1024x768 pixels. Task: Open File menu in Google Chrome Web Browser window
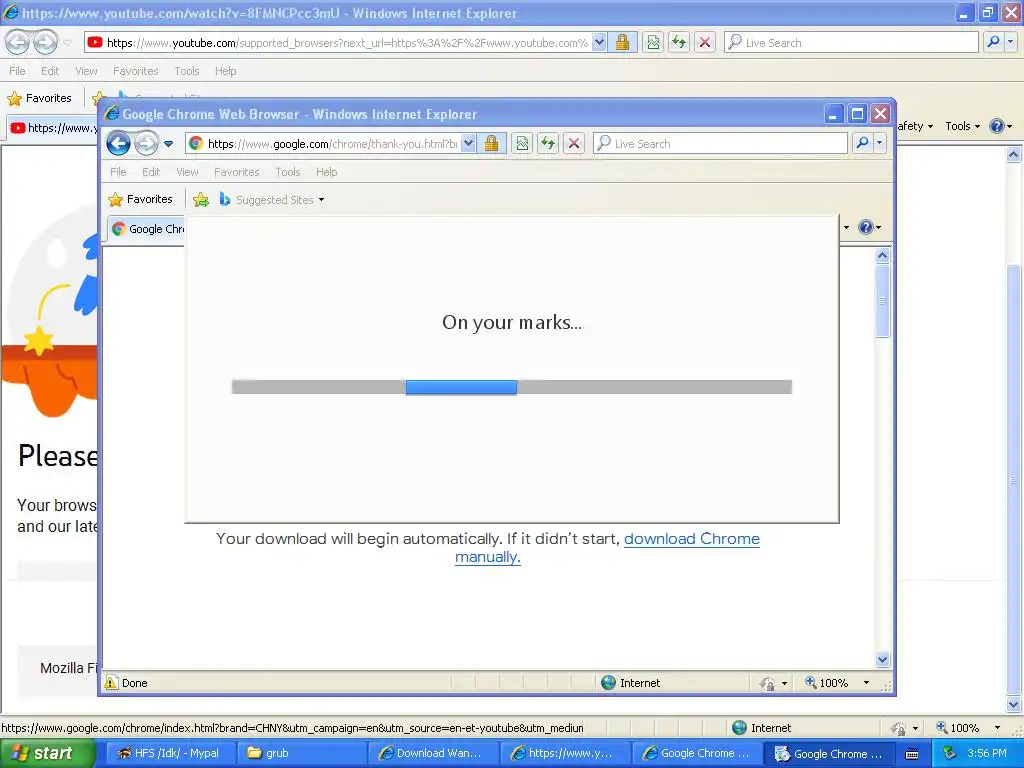click(118, 172)
